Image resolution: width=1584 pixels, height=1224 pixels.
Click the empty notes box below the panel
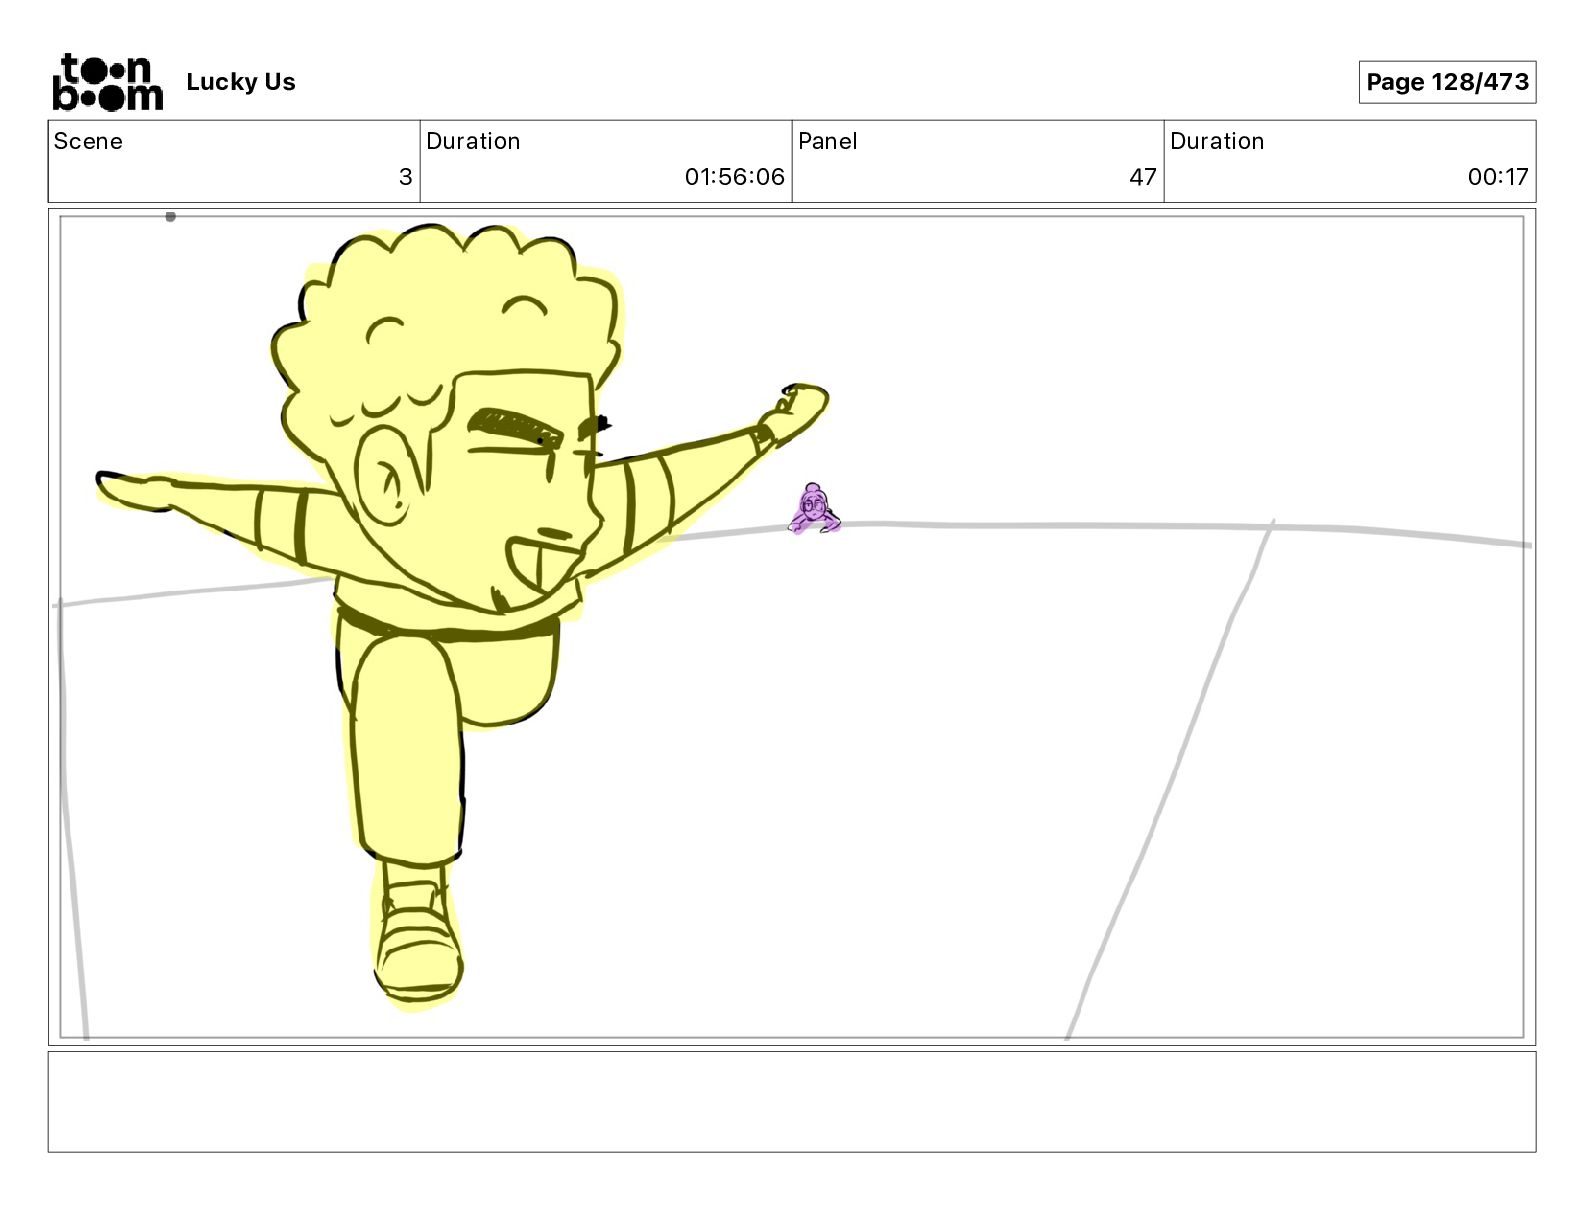[x=792, y=1101]
